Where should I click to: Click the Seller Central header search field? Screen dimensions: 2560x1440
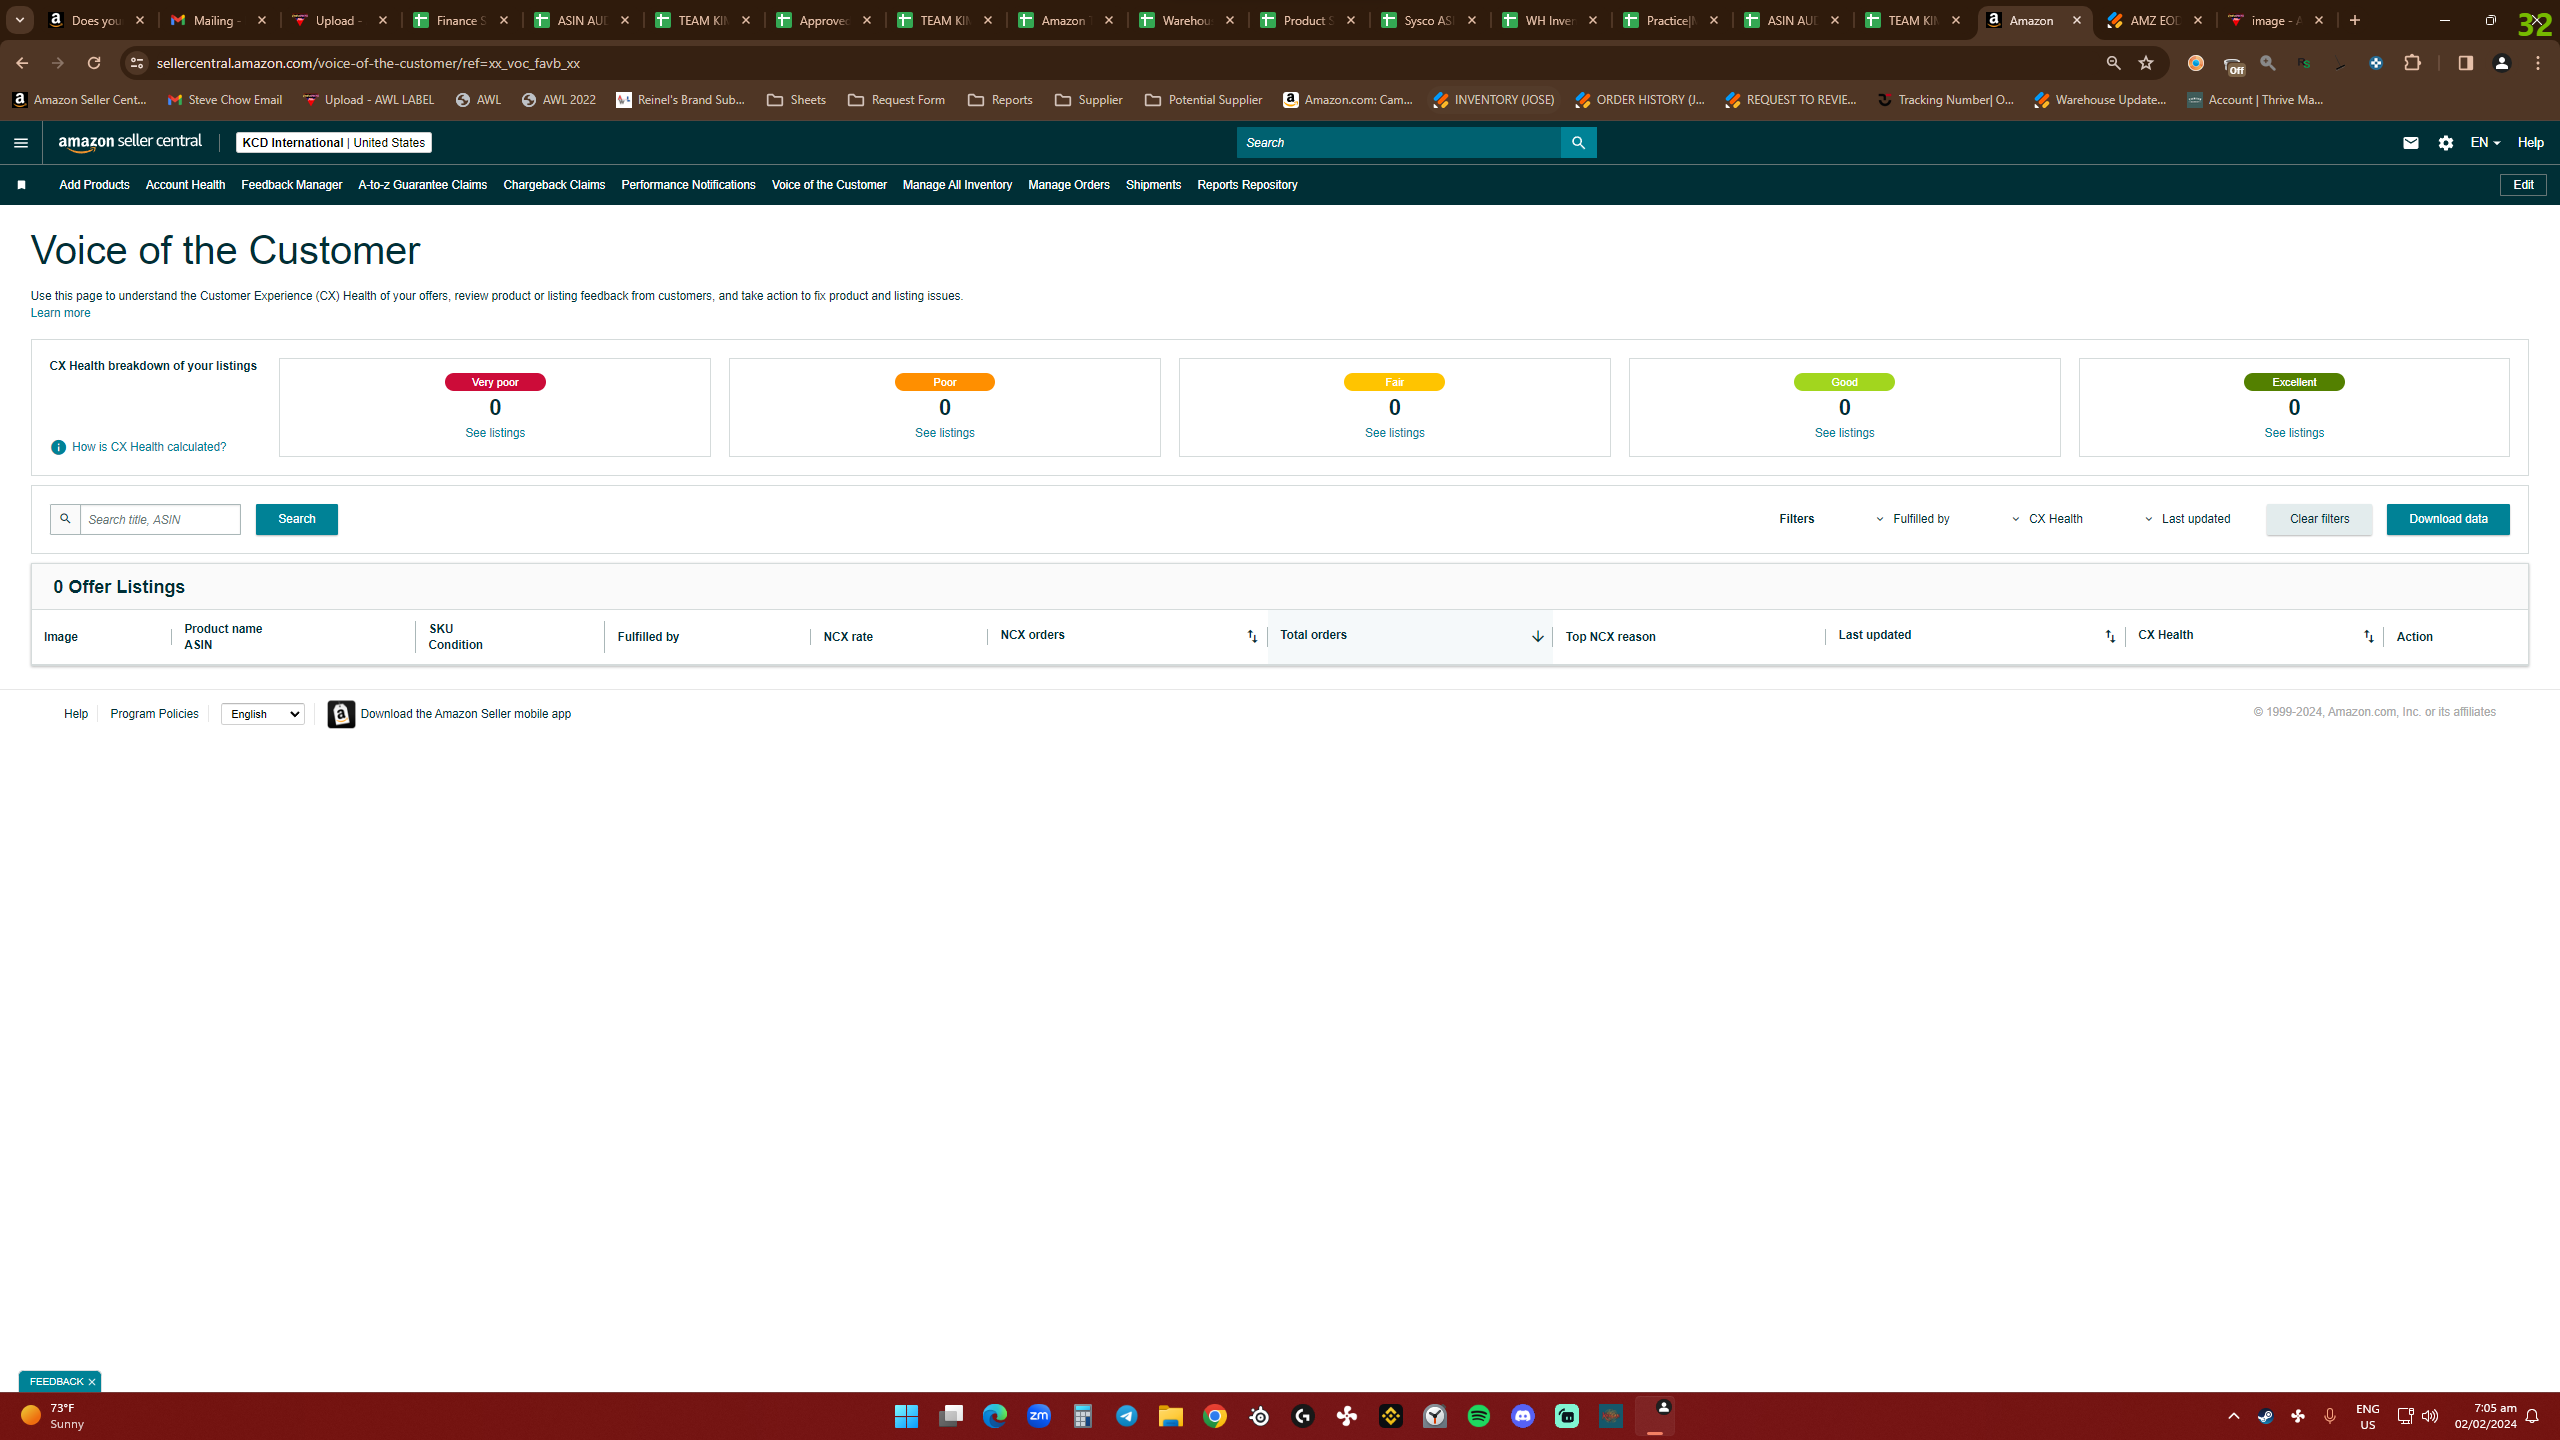click(x=1398, y=143)
